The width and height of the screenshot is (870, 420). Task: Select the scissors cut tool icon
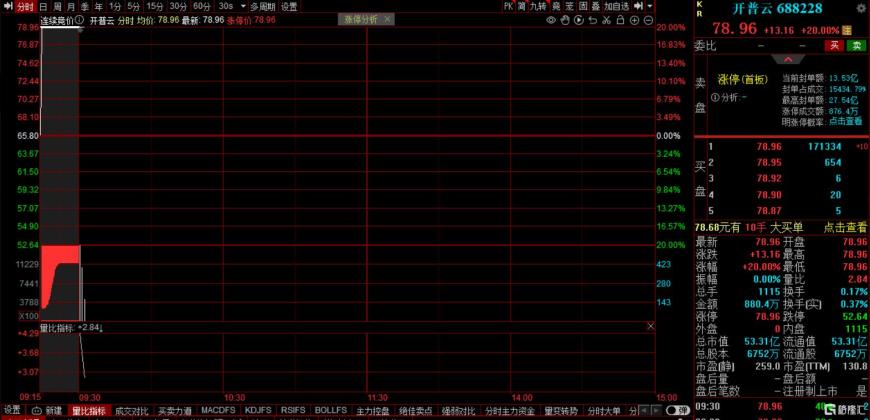coord(608,19)
